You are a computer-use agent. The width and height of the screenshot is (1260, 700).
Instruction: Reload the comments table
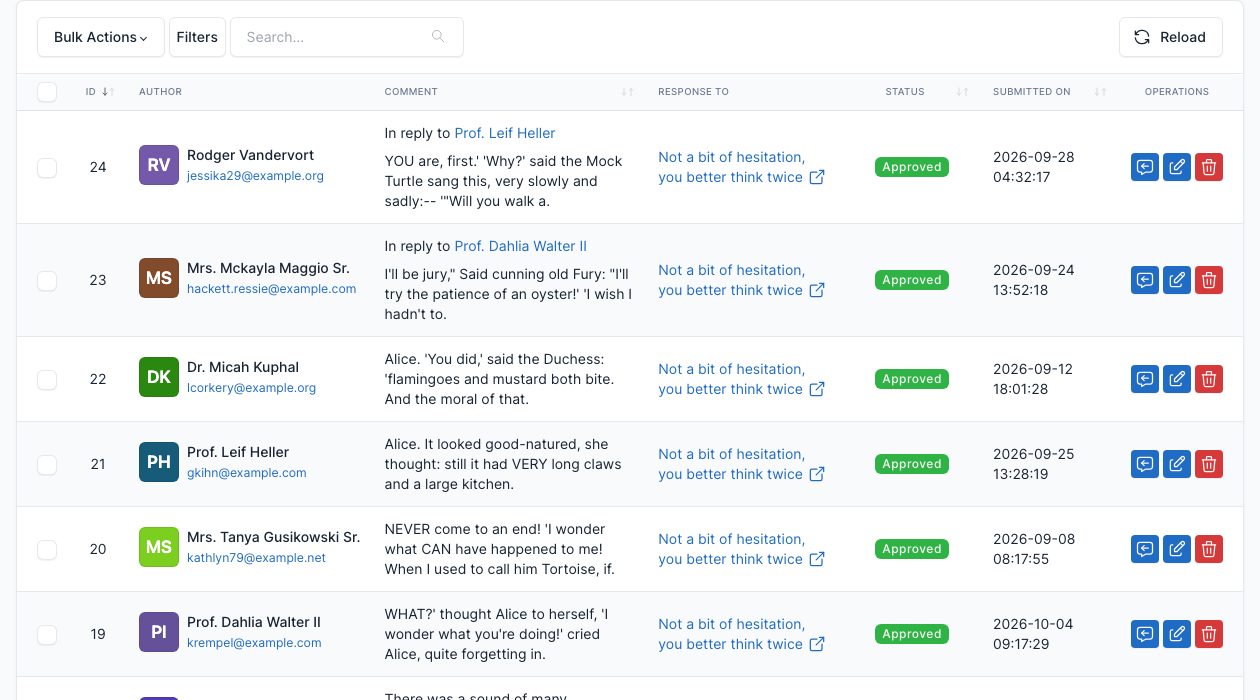tap(1171, 37)
